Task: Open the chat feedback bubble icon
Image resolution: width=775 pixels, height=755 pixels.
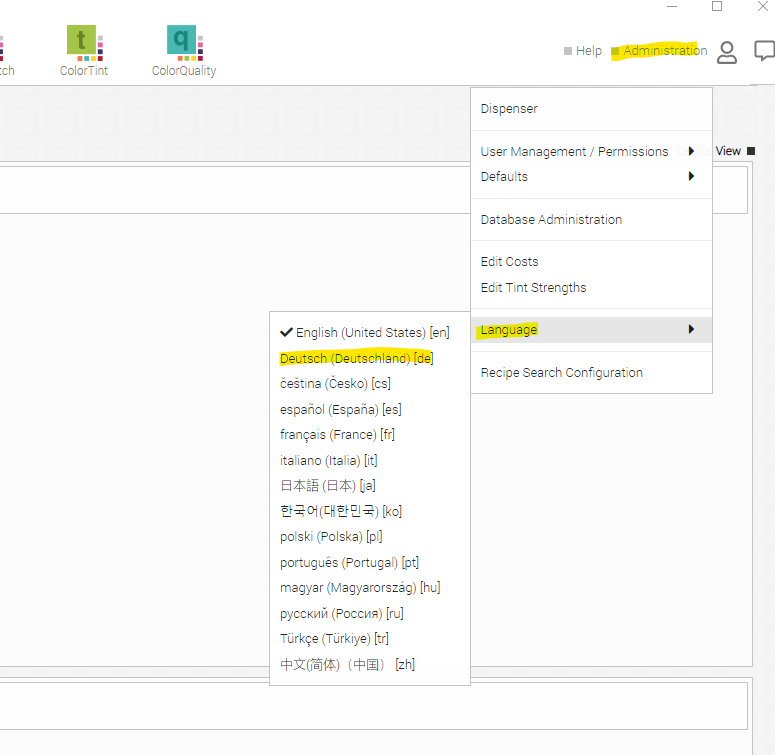Action: click(764, 51)
